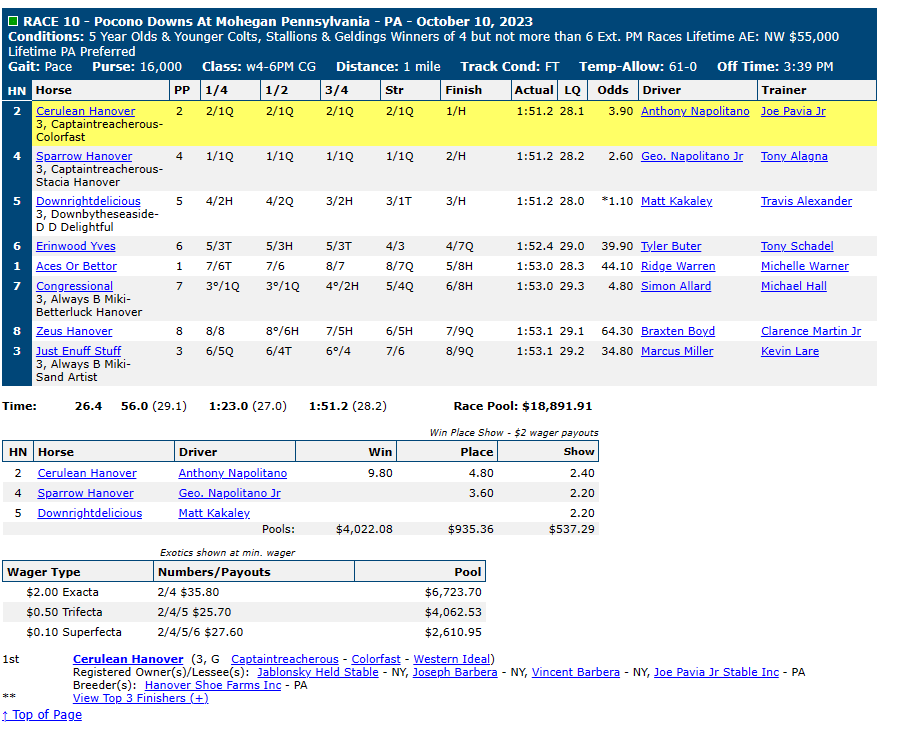Click the $0.10 Superfecta row label
Image resolution: width=906 pixels, height=735 pixels.
[x=74, y=632]
